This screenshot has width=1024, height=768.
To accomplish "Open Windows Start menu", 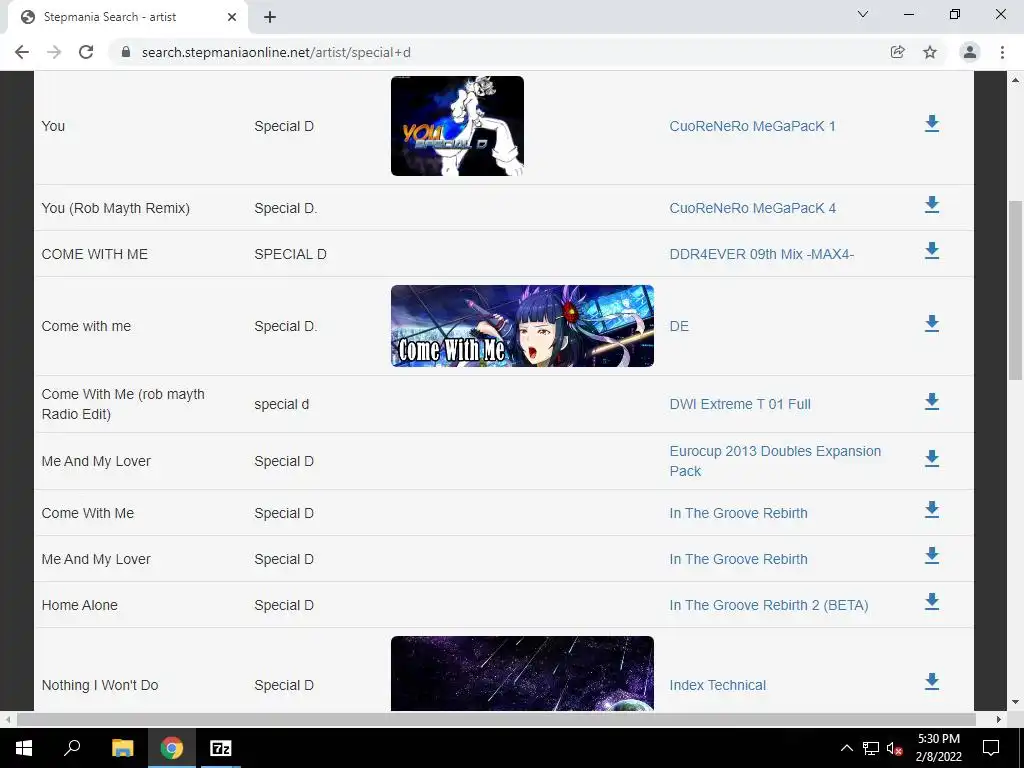I will pyautogui.click(x=24, y=748).
